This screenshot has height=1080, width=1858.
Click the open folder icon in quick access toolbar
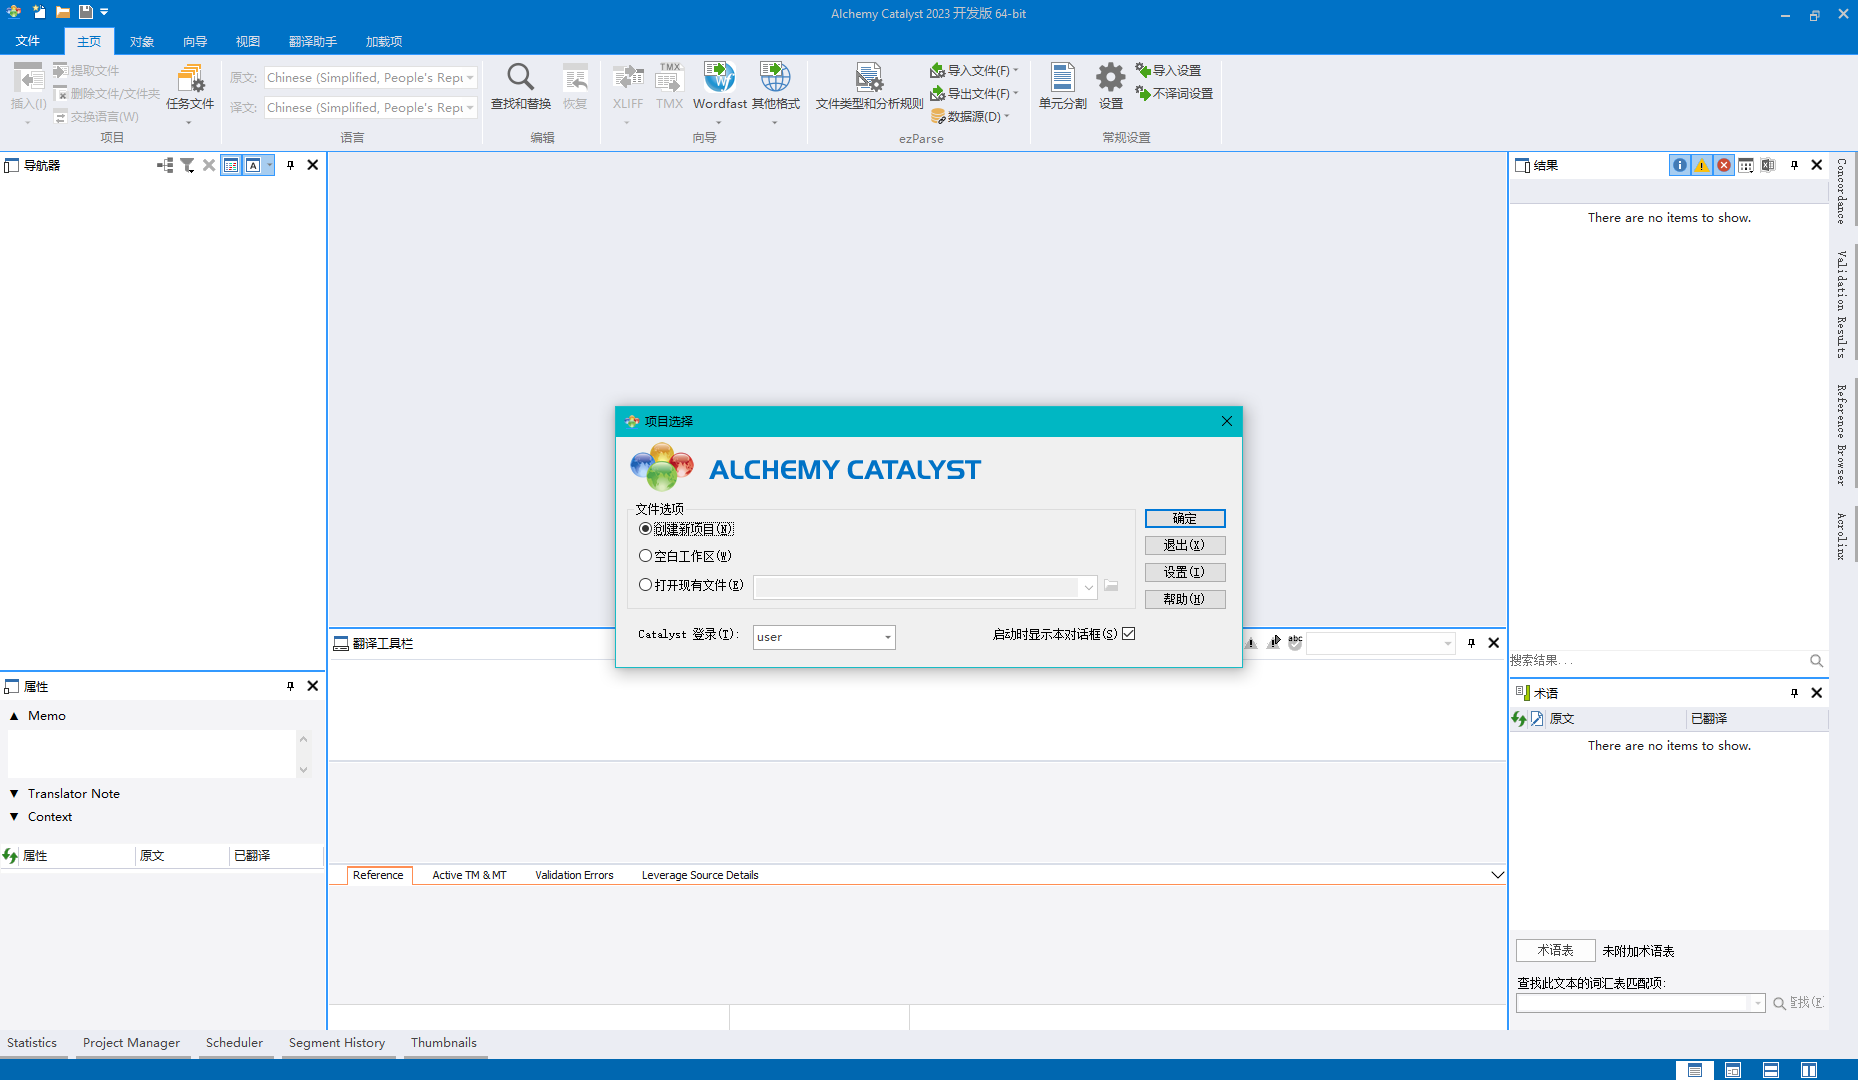coord(62,12)
